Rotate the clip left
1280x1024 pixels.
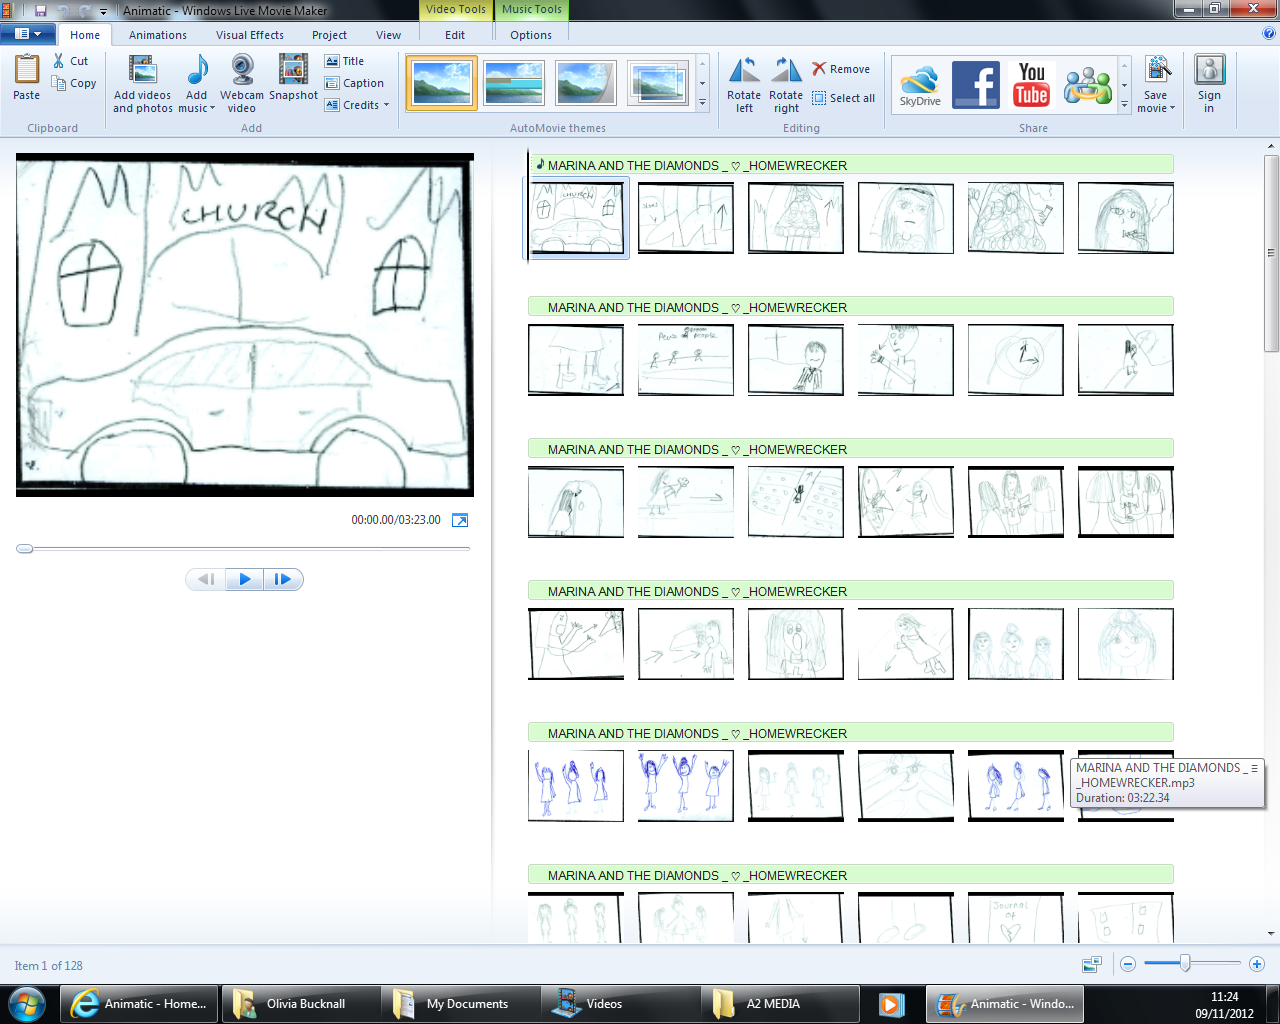click(744, 84)
